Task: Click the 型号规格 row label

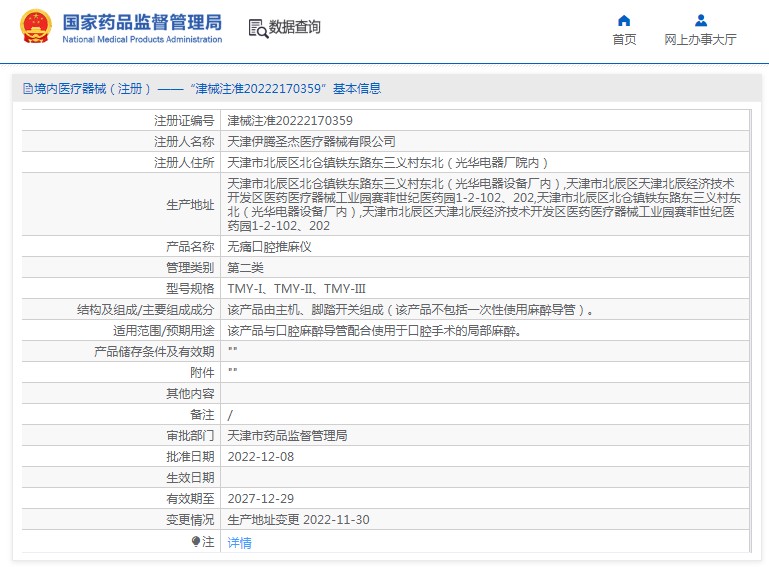Action: [x=190, y=289]
